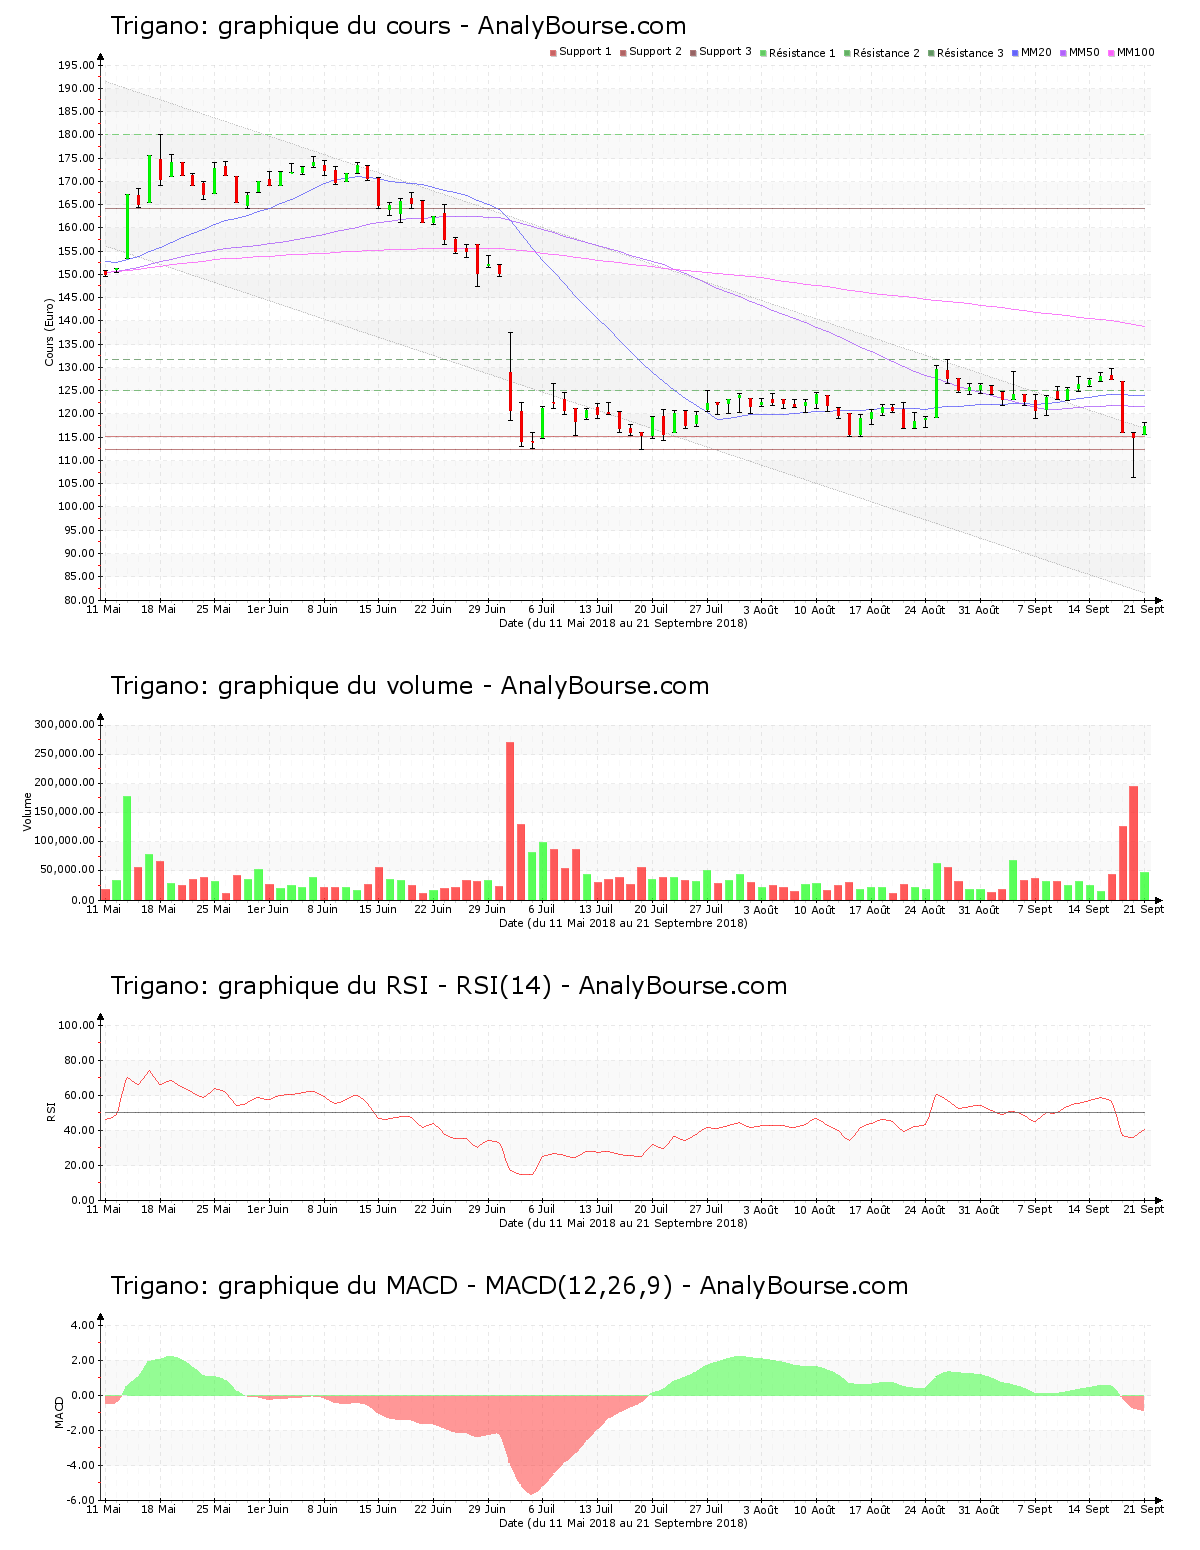The height and width of the screenshot is (1550, 1200).
Task: Click the 165.00 price axis value
Action: [76, 205]
